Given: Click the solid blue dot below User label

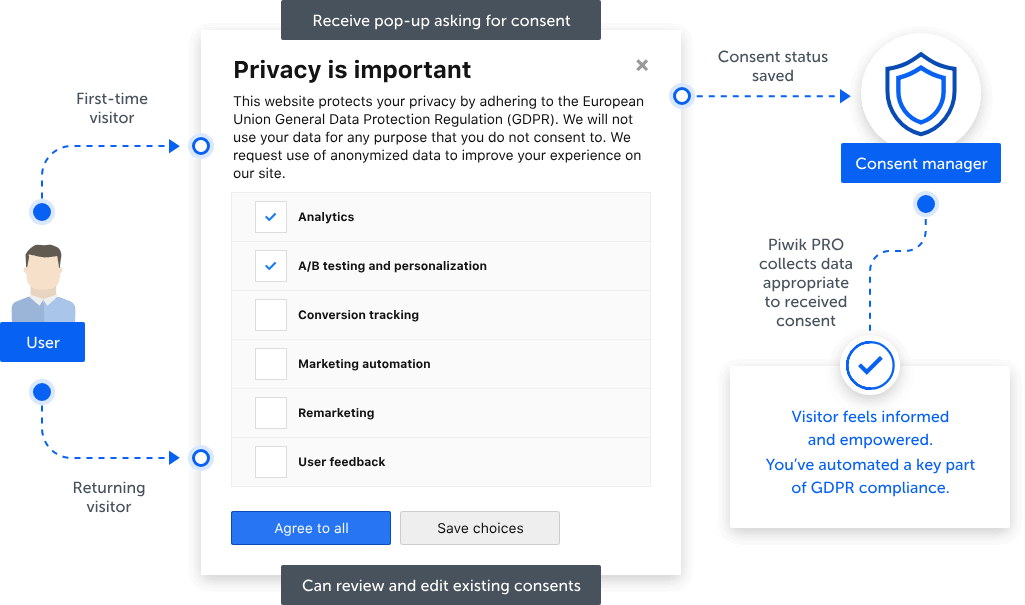Looking at the screenshot, I should click(42, 392).
